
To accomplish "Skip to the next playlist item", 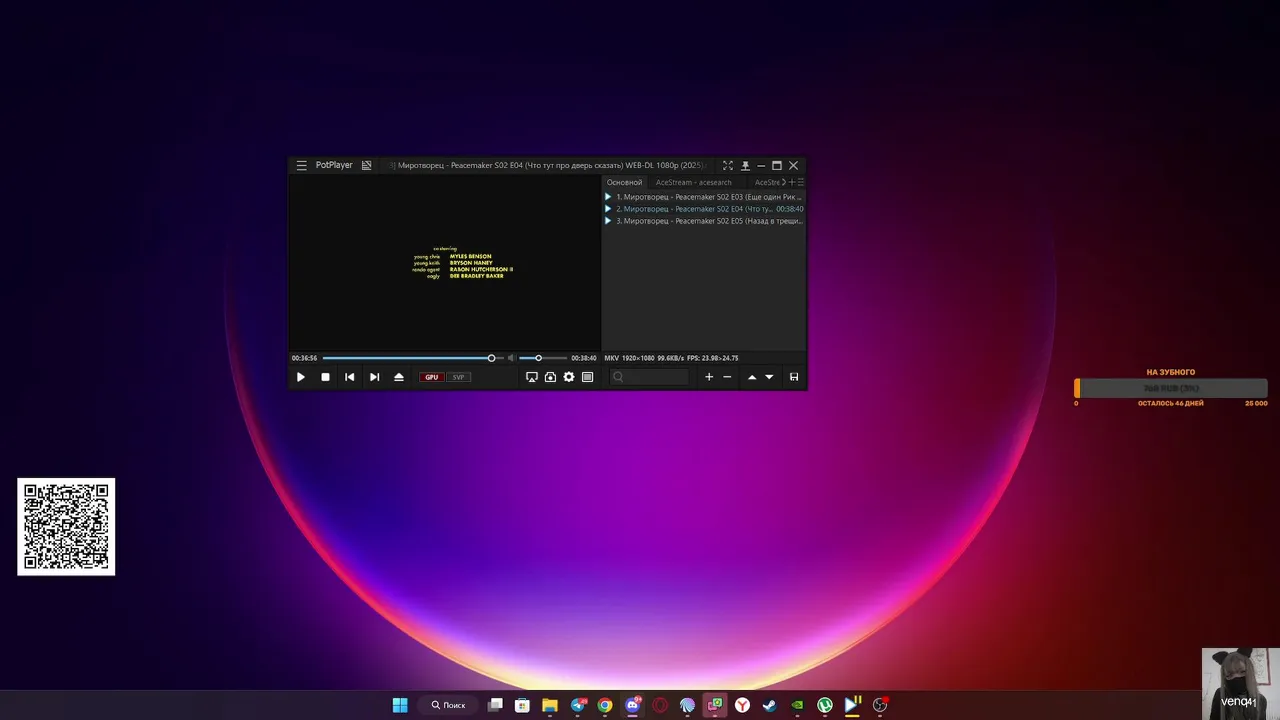I will [374, 377].
